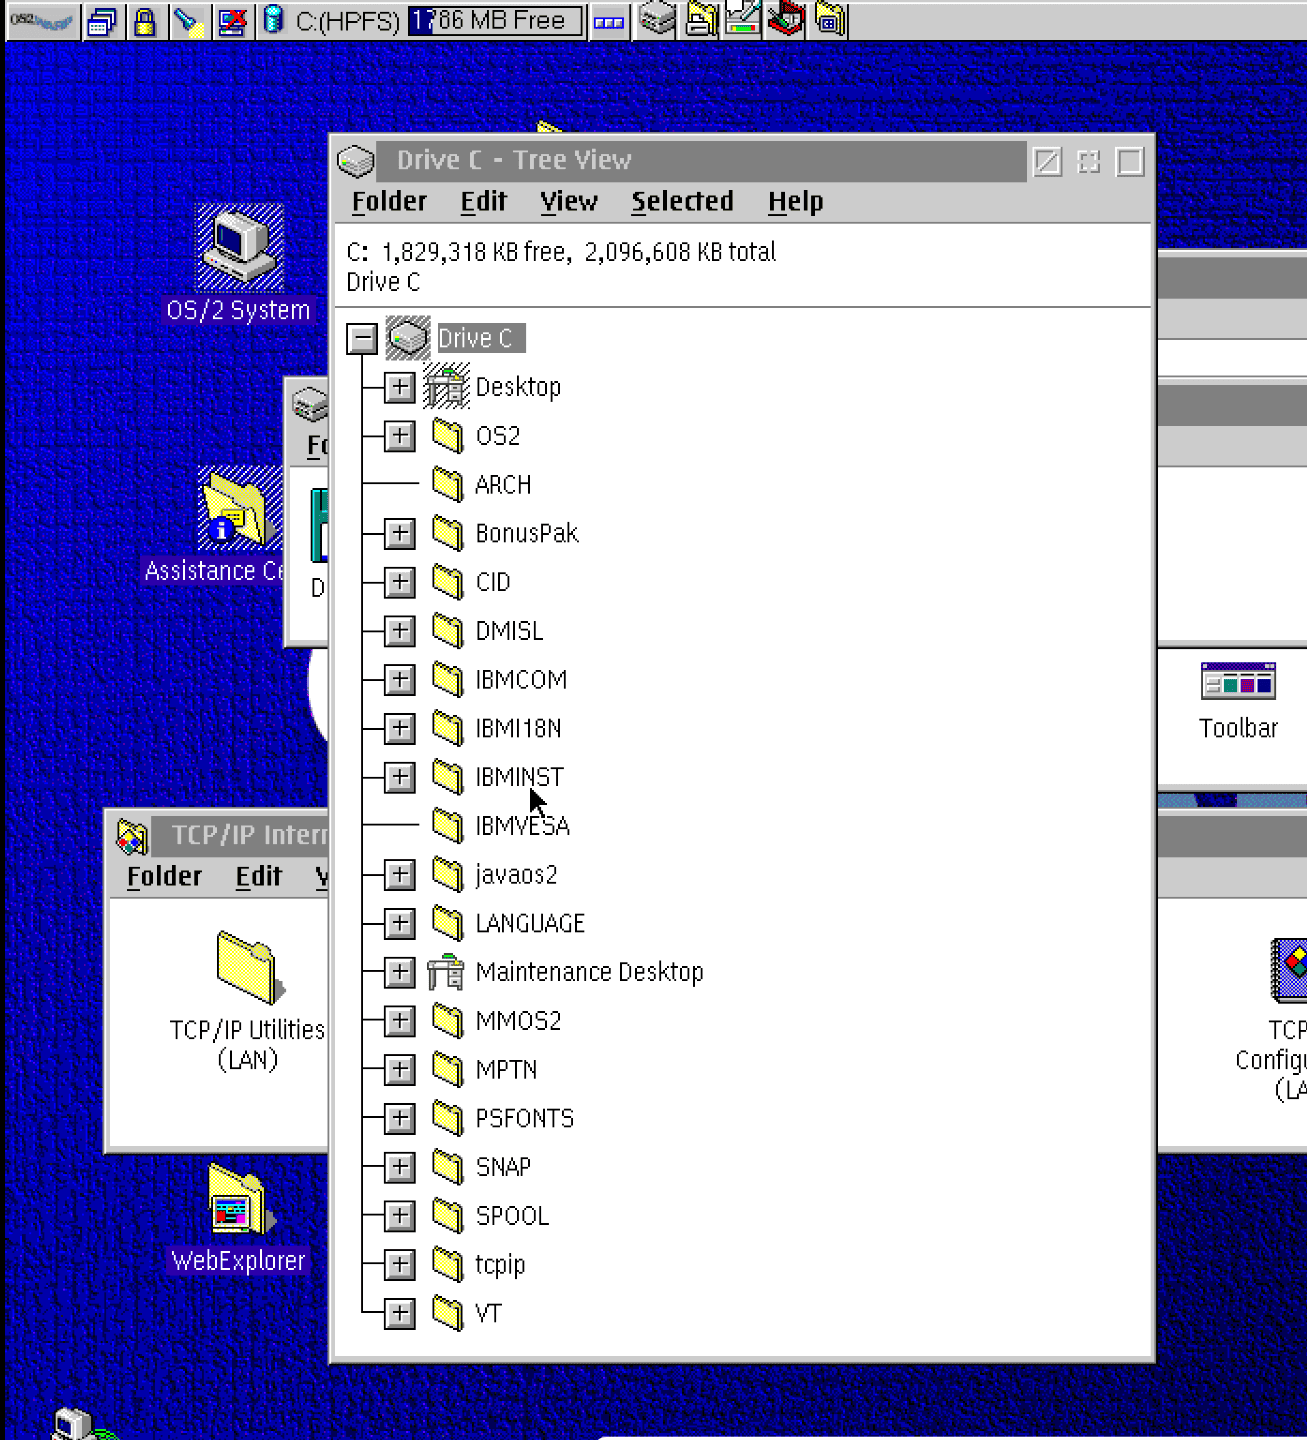The image size is (1307, 1440).
Task: Click the TCP/IP Configuration notebook icon
Action: tap(1292, 967)
